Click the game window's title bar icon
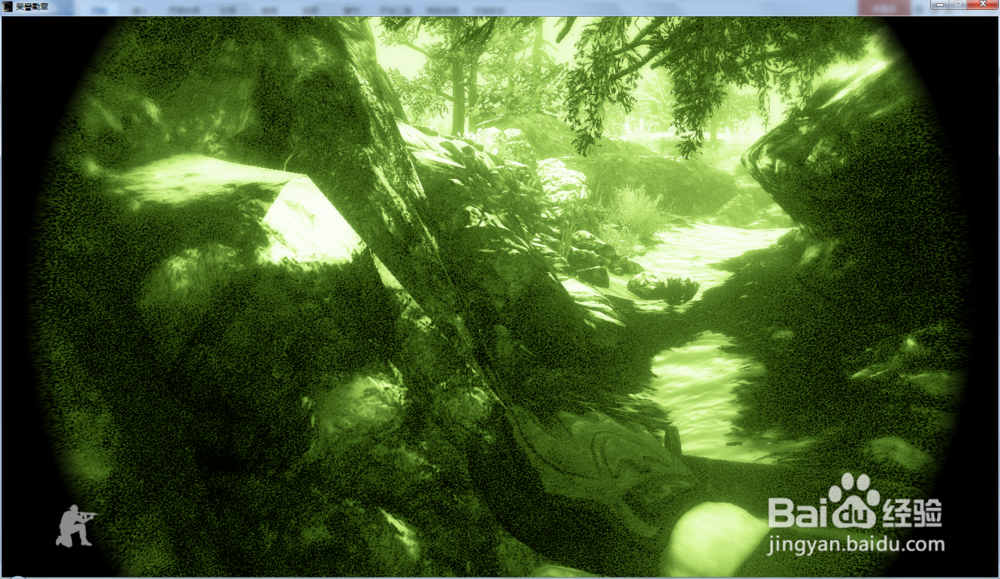The image size is (1000, 579). 8,6
